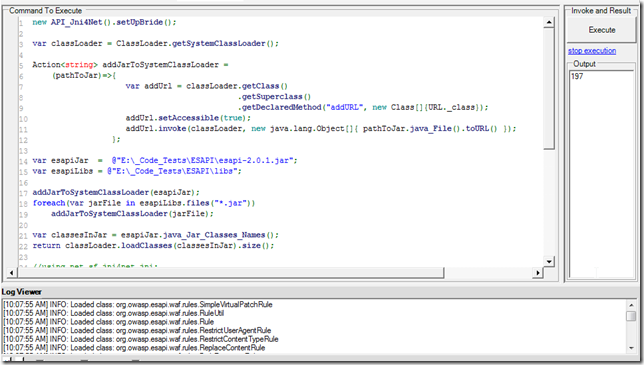This screenshot has height=365, width=644.
Task: Click the Log Viewer heading
Action: tap(21, 292)
